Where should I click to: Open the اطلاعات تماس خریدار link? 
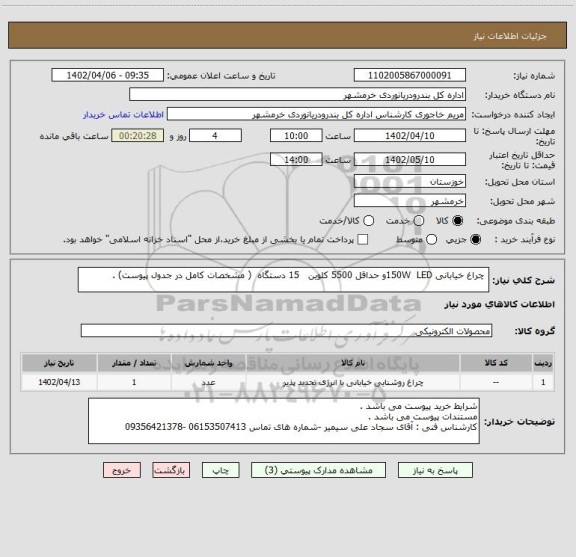coord(123,115)
